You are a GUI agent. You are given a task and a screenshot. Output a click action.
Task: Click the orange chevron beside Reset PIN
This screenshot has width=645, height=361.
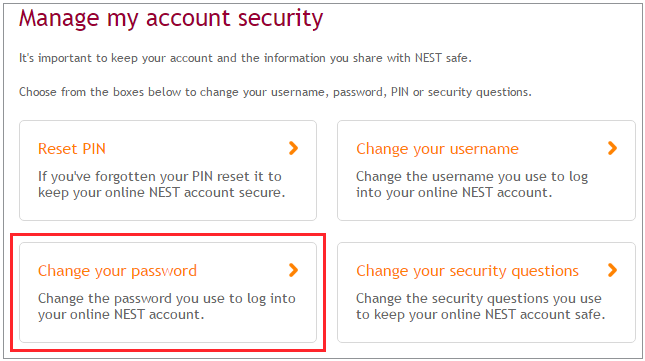coord(293,148)
